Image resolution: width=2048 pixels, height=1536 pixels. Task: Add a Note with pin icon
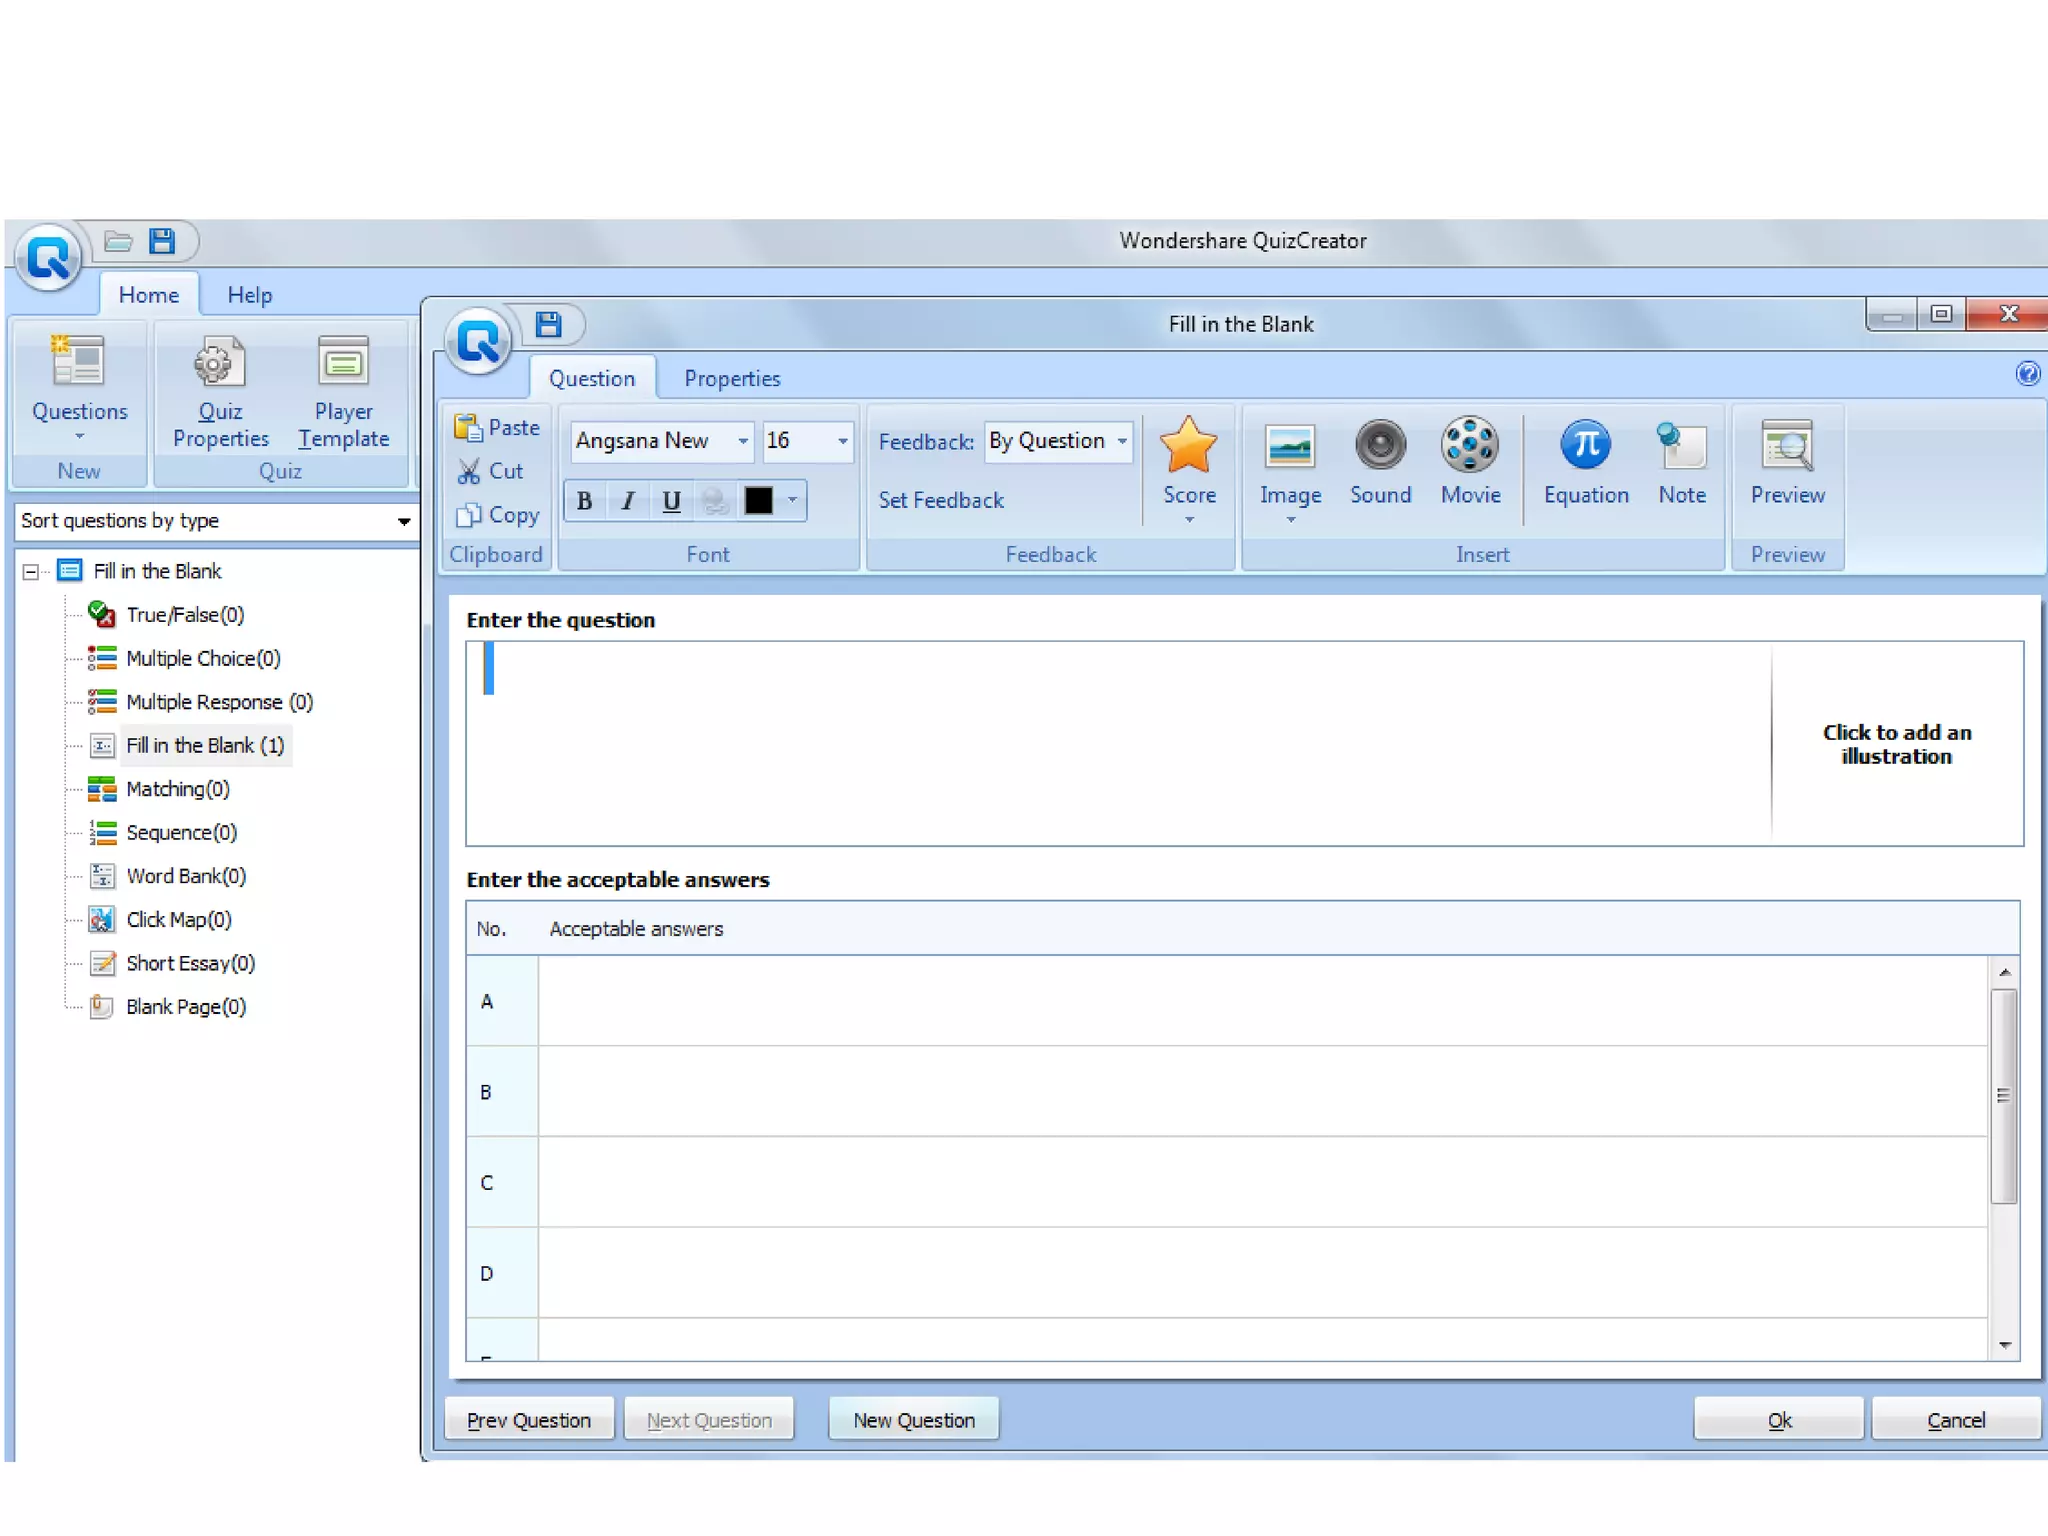tap(1681, 462)
